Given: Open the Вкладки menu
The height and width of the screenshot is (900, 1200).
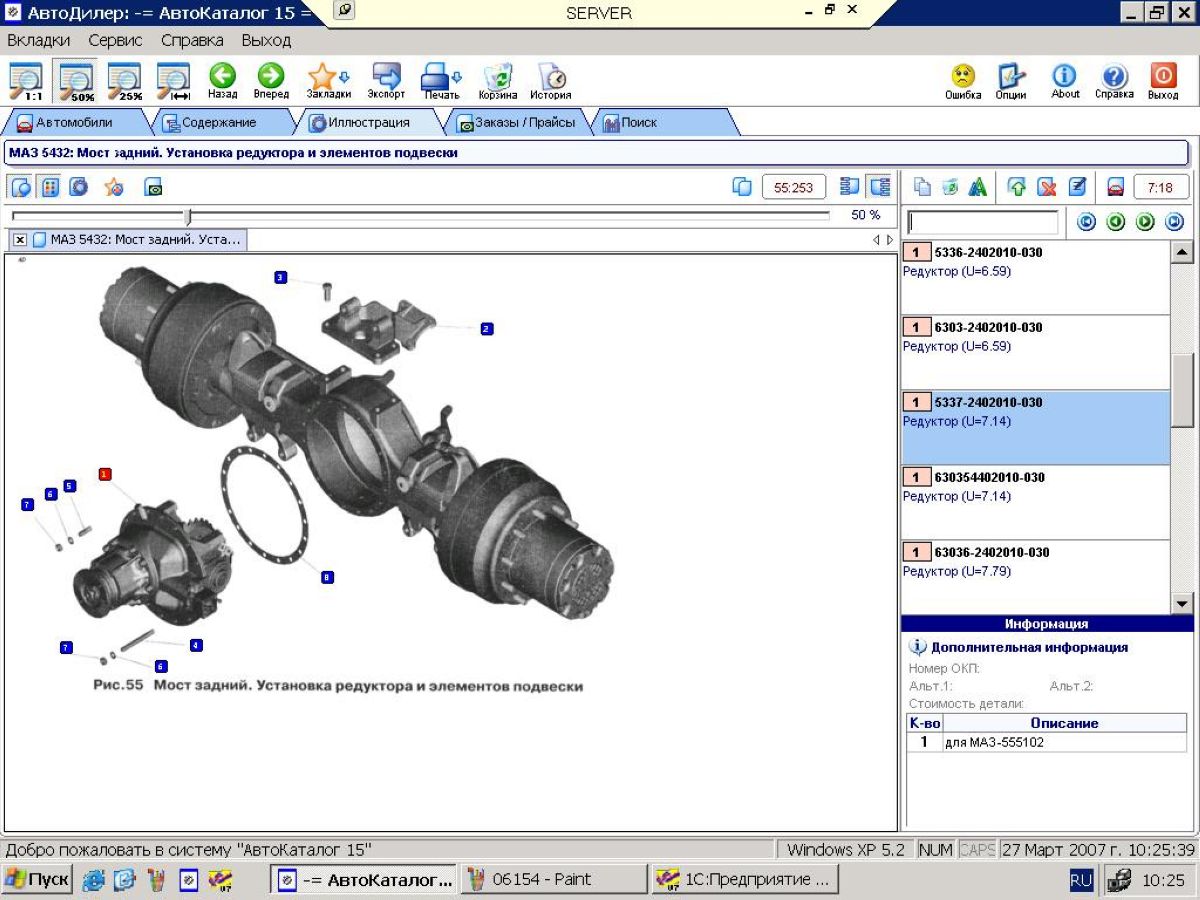Looking at the screenshot, I should (39, 41).
